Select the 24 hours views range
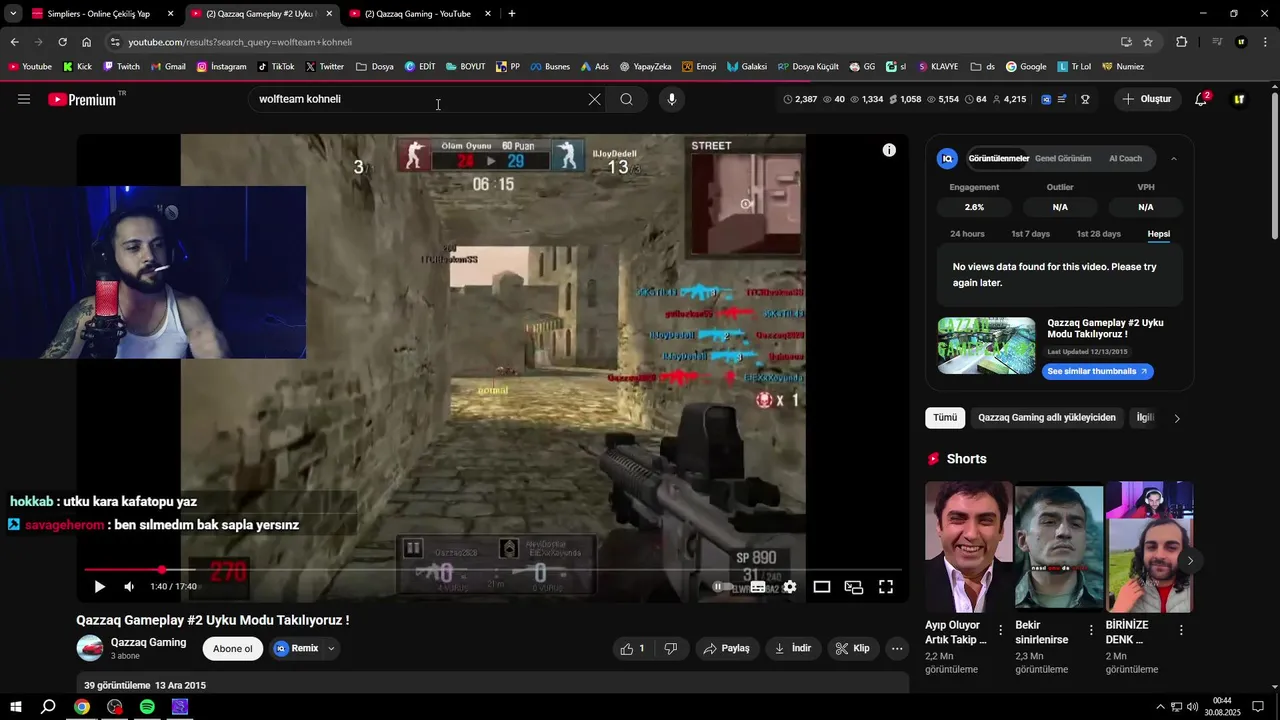Image resolution: width=1280 pixels, height=720 pixels. click(967, 234)
